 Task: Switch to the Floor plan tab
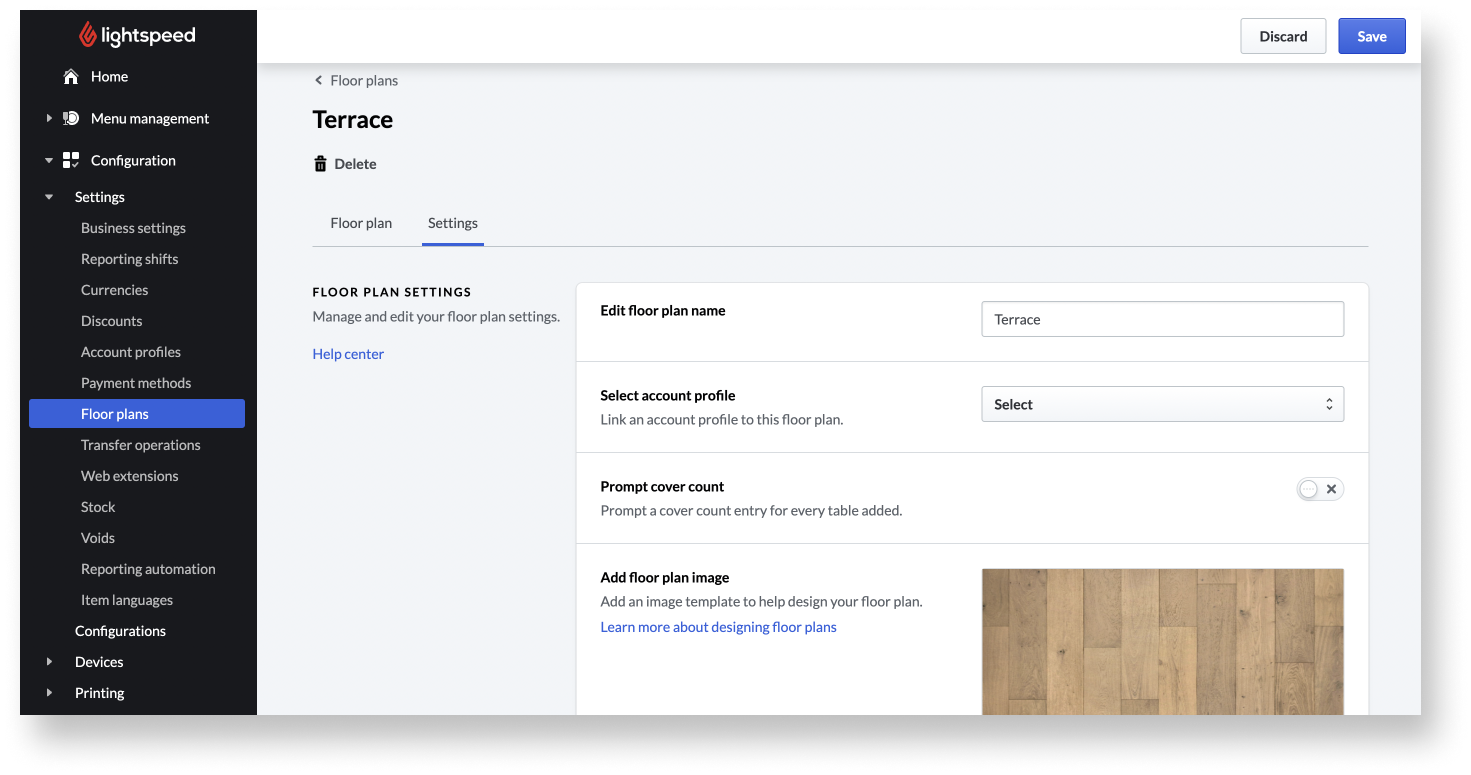[361, 223]
